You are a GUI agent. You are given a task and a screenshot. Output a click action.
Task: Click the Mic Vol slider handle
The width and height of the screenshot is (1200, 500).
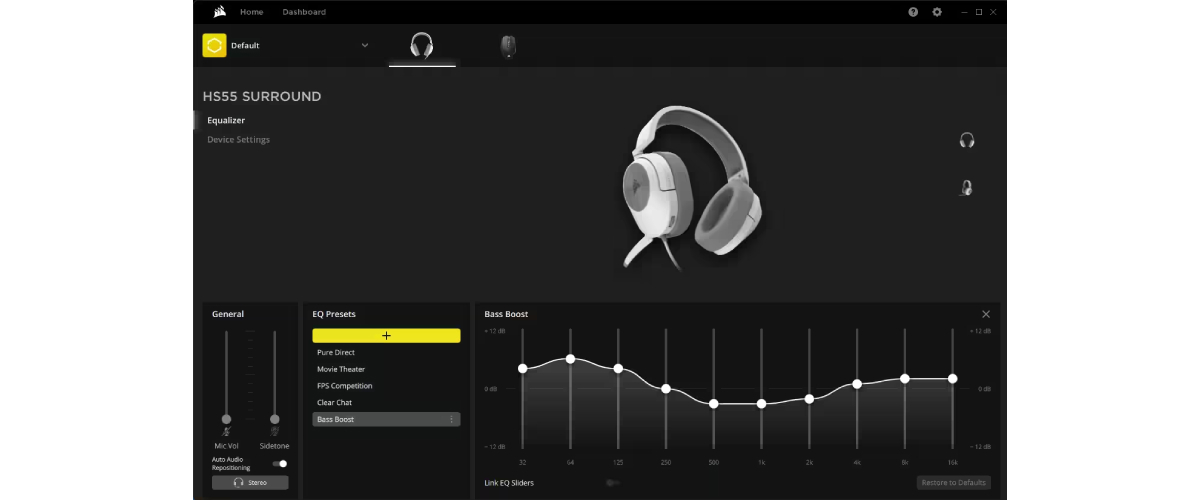(x=227, y=419)
